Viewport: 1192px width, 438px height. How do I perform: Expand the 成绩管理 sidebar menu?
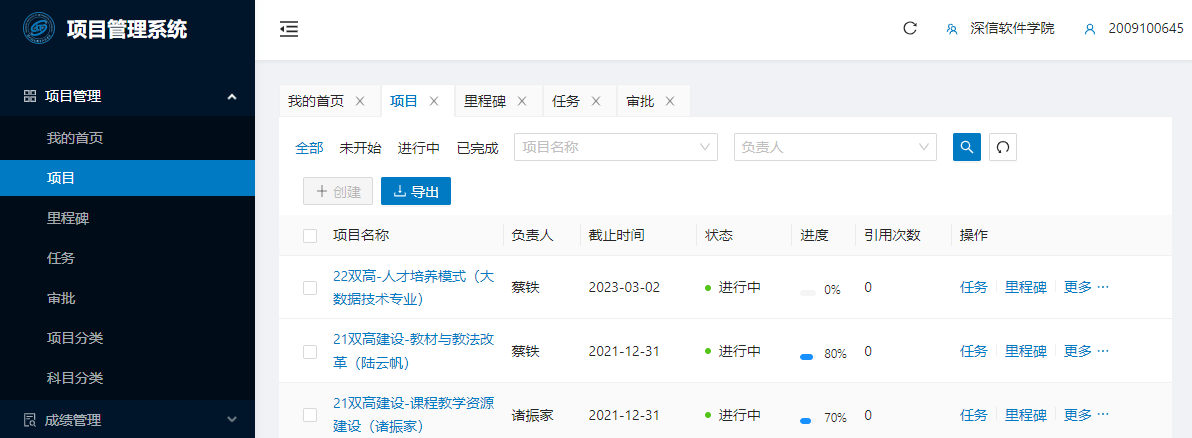pos(127,420)
